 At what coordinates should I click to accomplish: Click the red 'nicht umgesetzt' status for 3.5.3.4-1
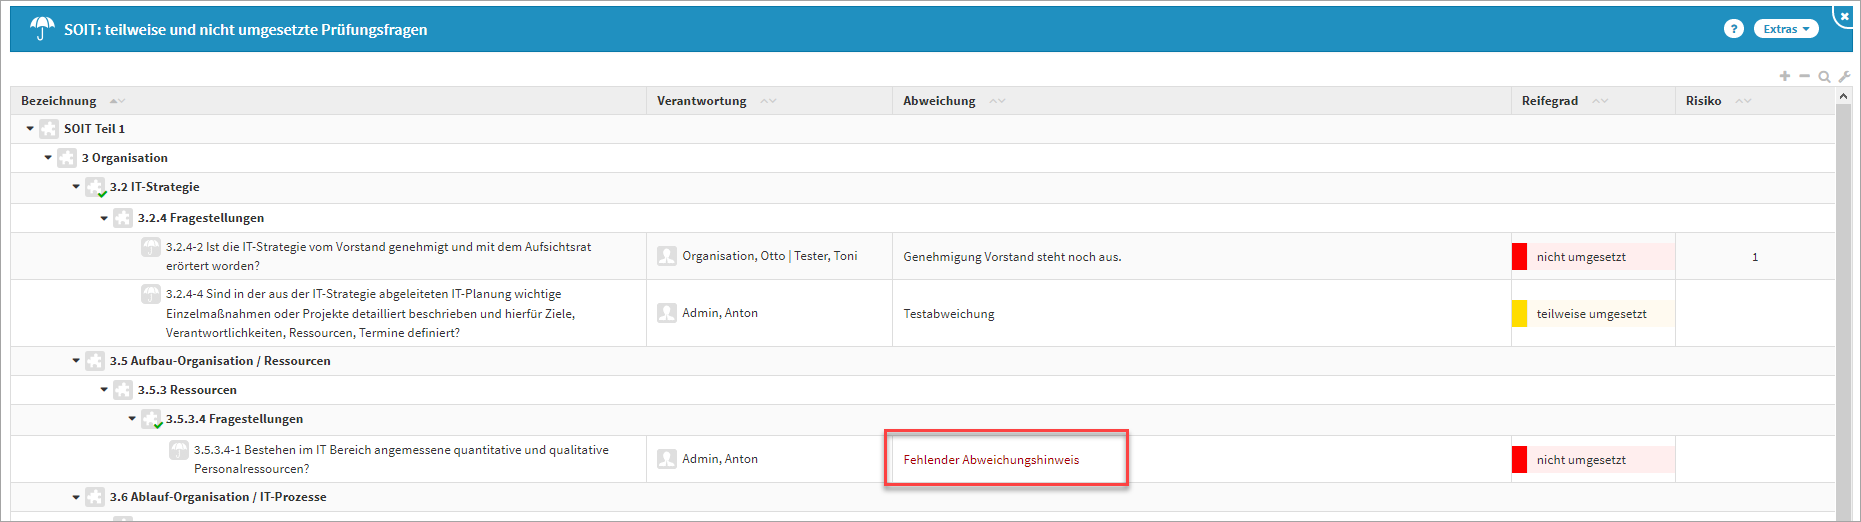1580,460
